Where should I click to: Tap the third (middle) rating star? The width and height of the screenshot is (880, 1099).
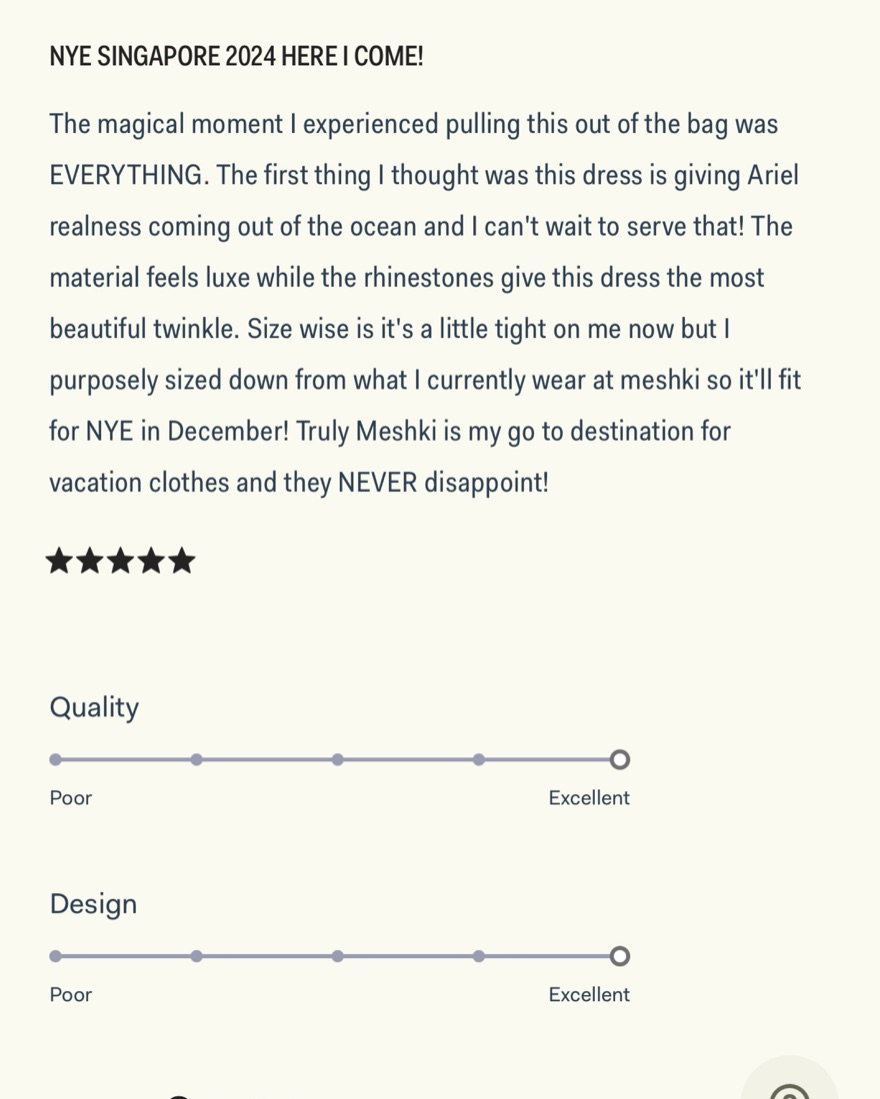coord(120,561)
